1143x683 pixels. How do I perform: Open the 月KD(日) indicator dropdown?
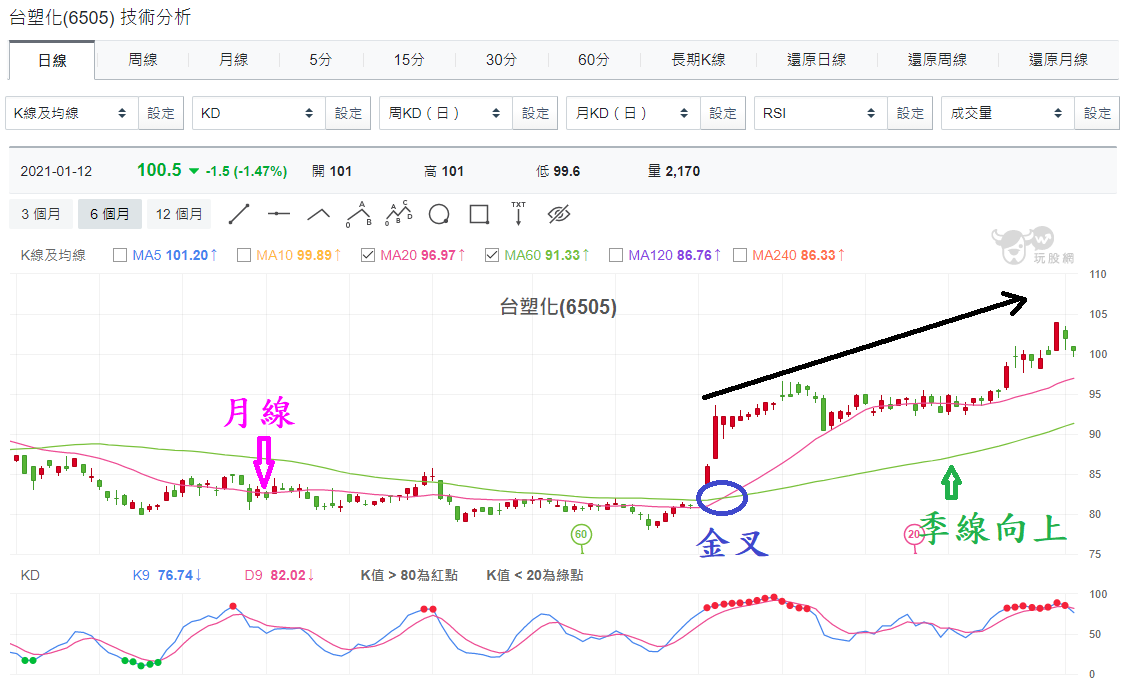[633, 113]
